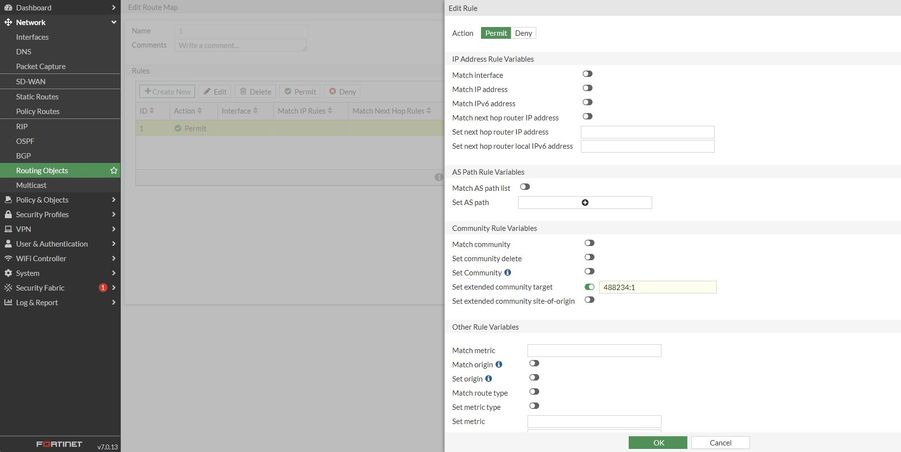Toggle Set metric type switch
The width and height of the screenshot is (901, 452).
coord(534,405)
